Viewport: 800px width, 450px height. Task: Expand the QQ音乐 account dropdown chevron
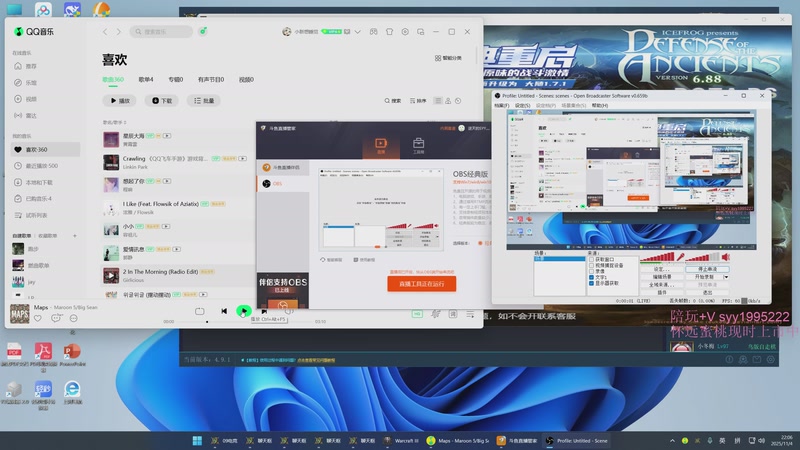point(358,32)
